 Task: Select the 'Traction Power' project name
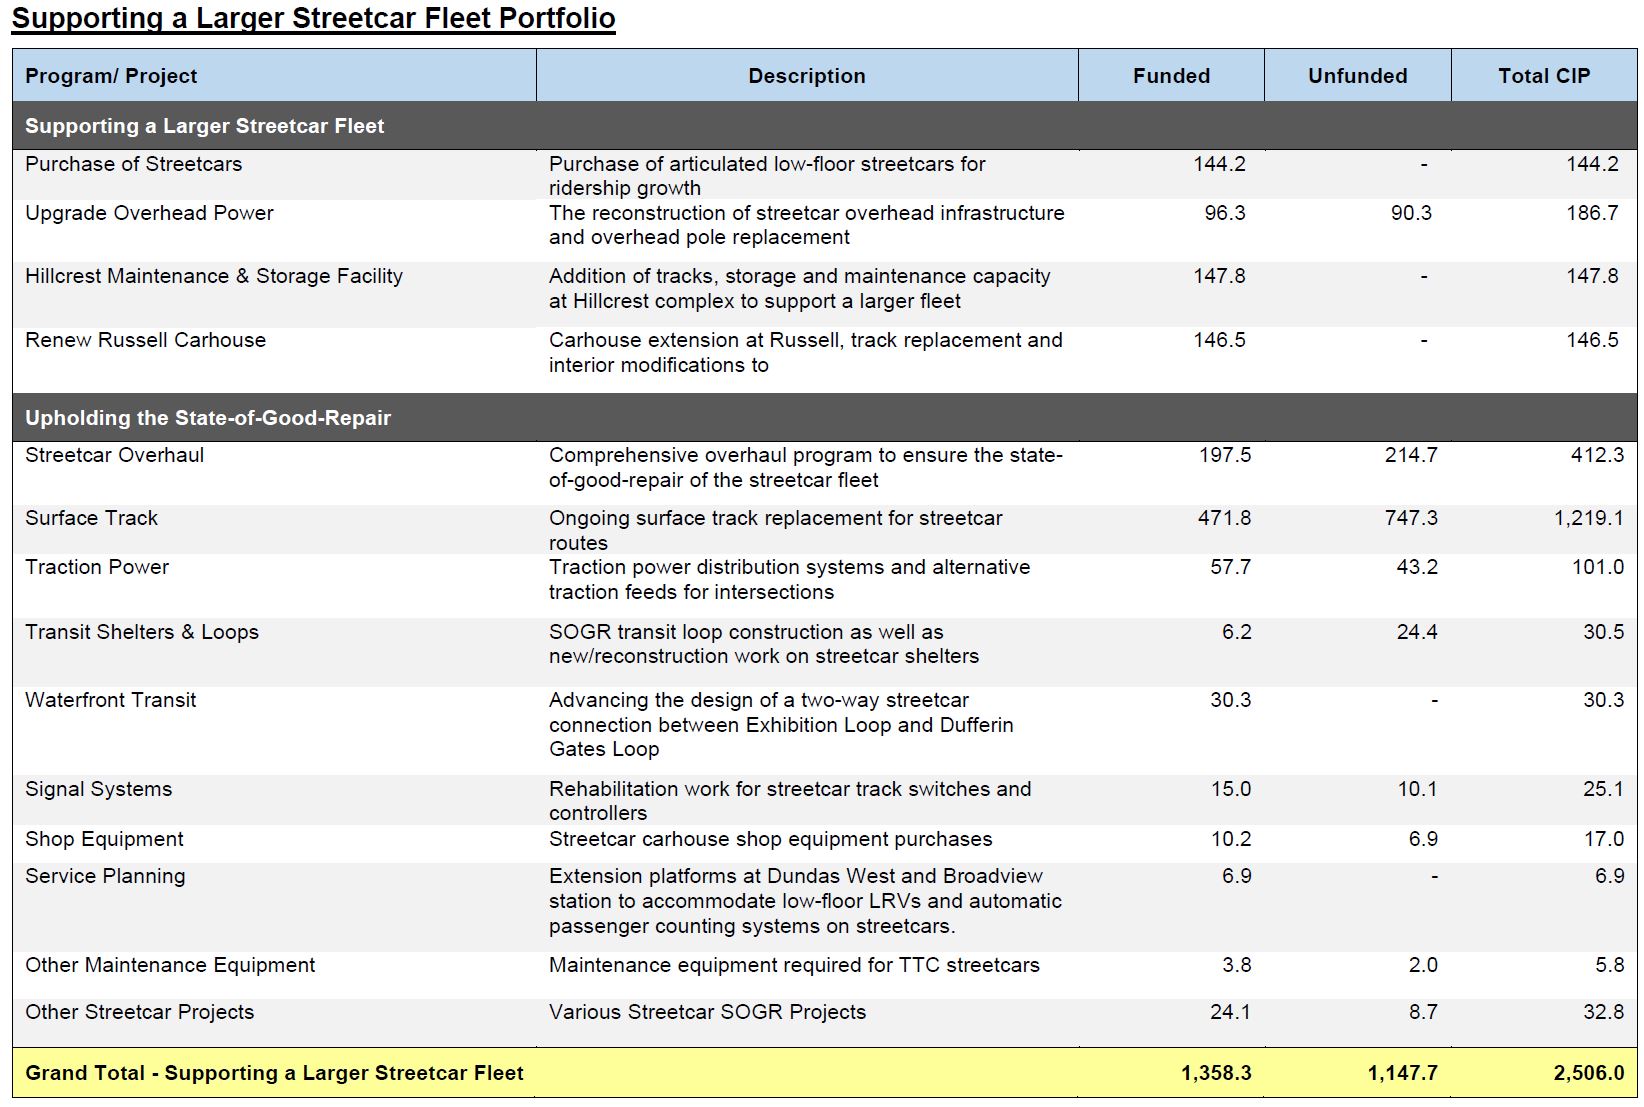(97, 567)
